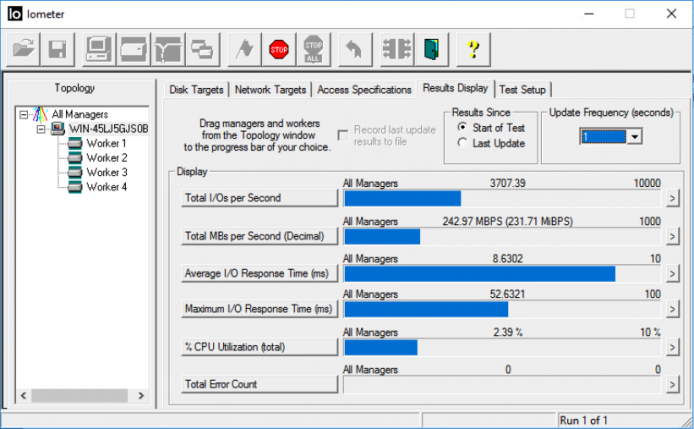The height and width of the screenshot is (429, 694).
Task: Click the Update Frequency value field
Action: [x=603, y=137]
